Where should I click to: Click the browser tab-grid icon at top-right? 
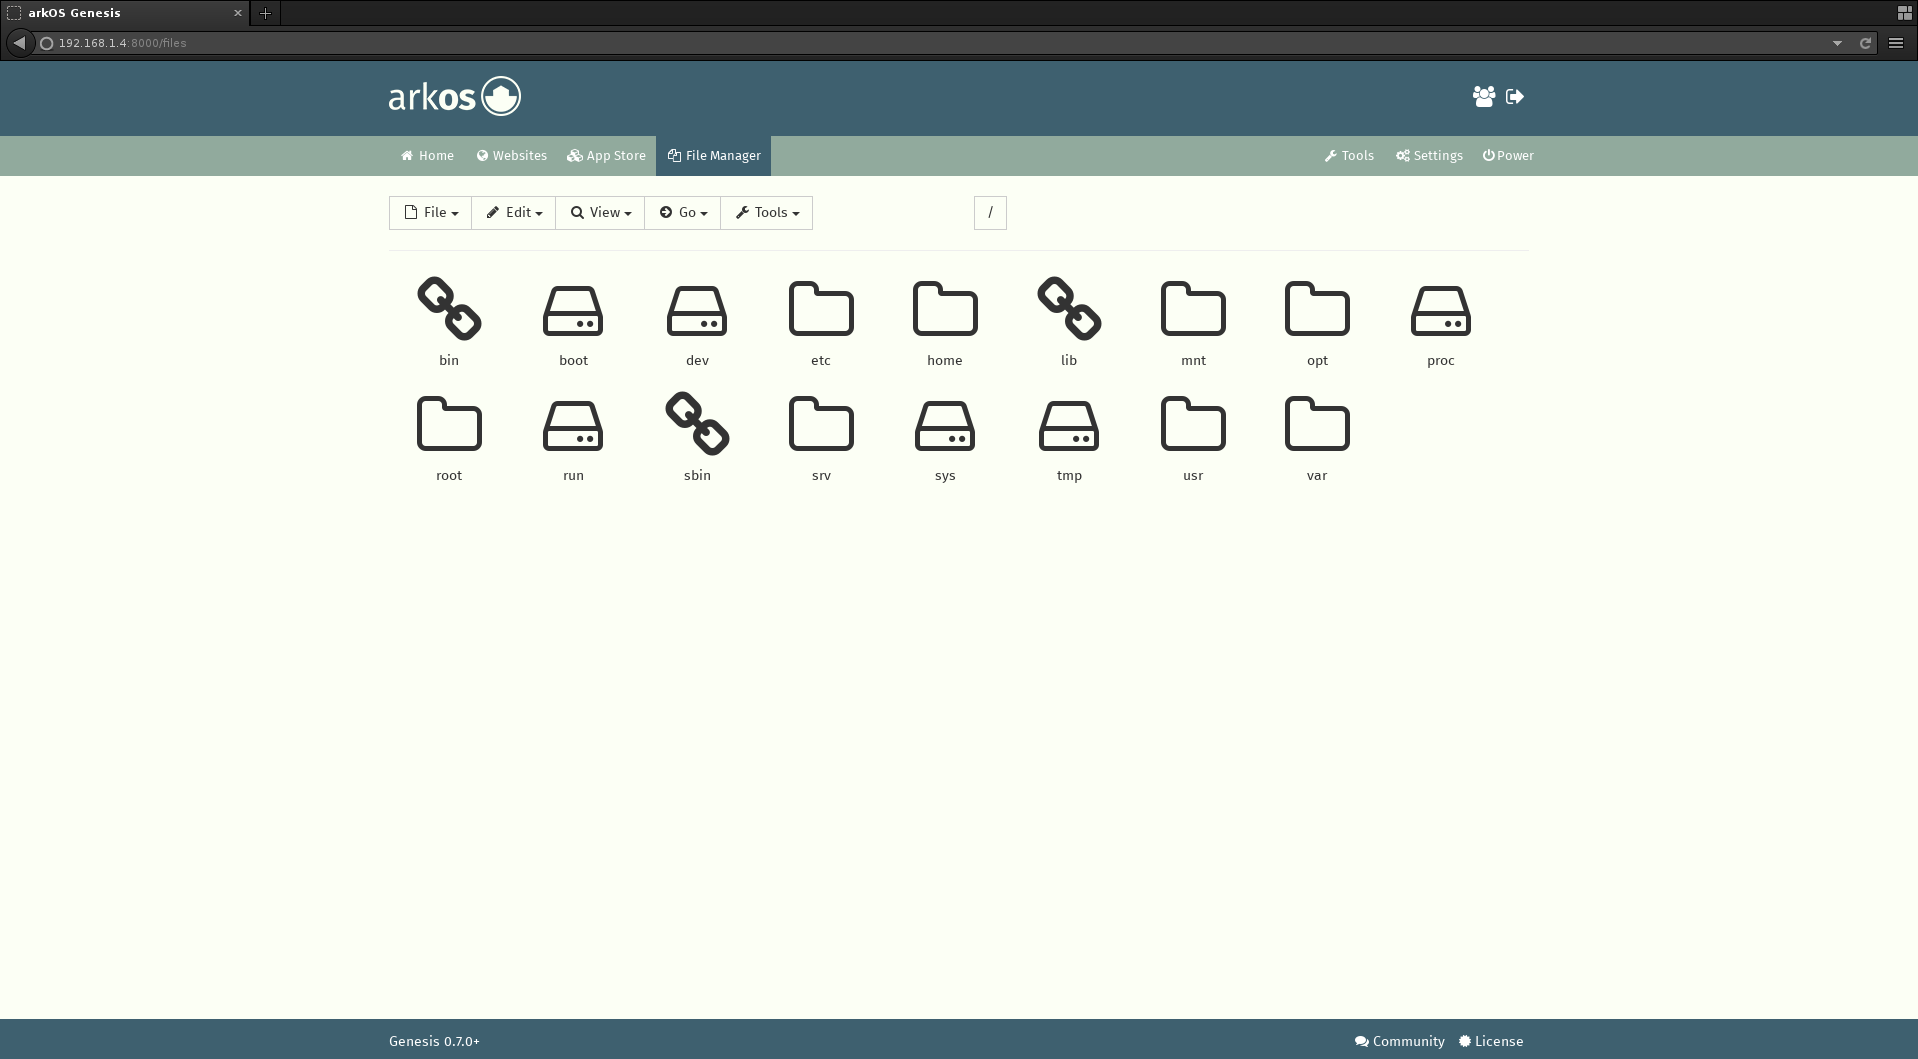click(x=1904, y=13)
